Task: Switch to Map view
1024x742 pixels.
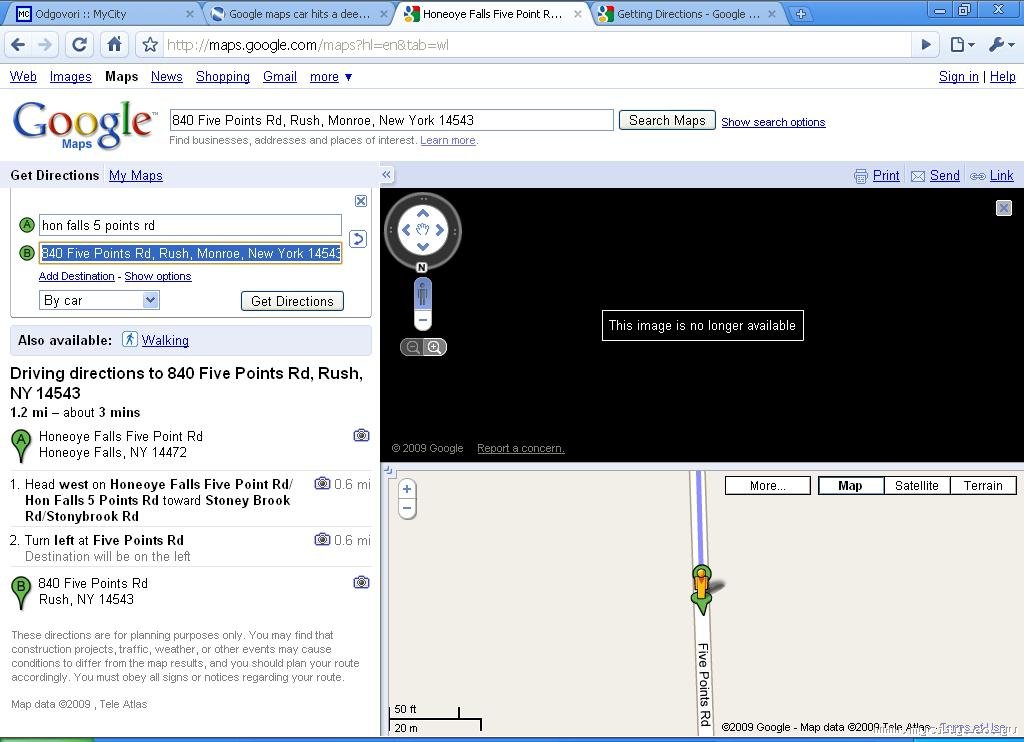Action: point(850,485)
